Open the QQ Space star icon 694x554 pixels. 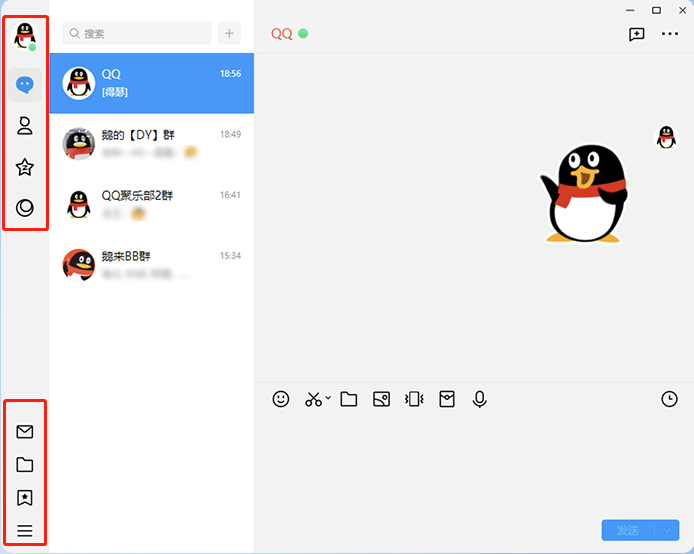pos(25,167)
